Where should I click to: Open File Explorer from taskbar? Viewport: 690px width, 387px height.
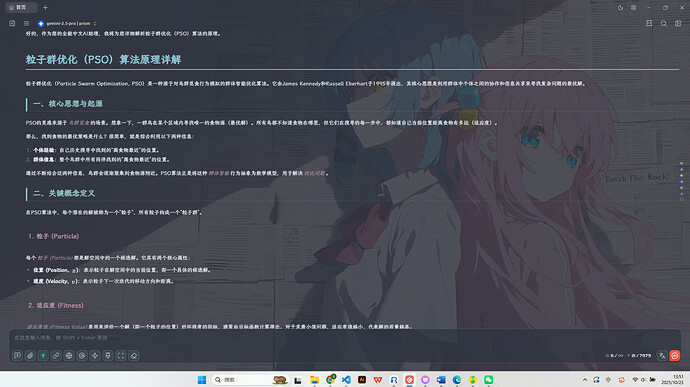click(x=314, y=380)
